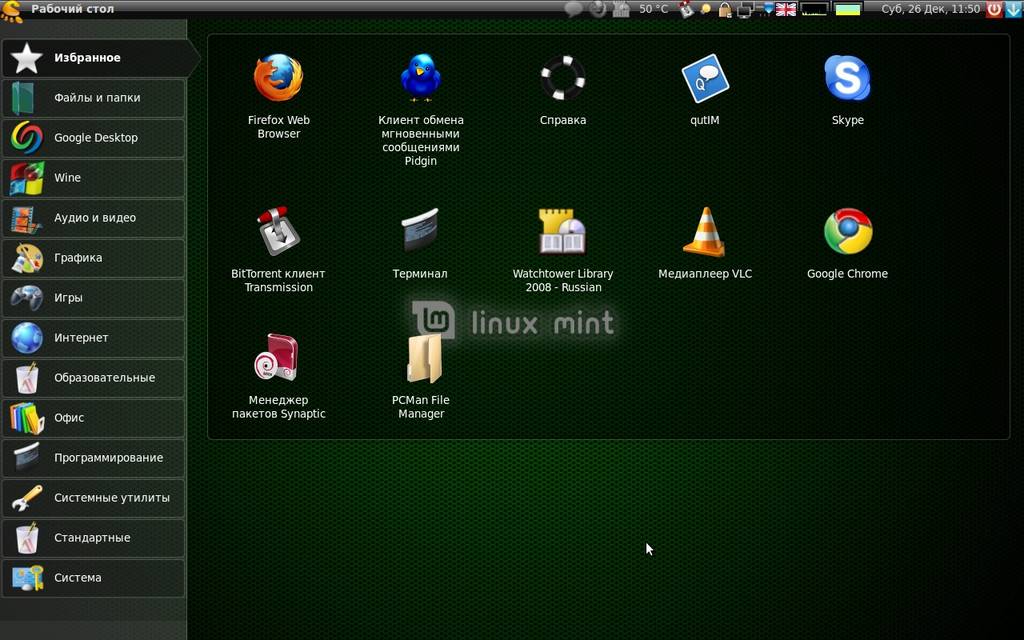The image size is (1024, 640).
Task: Click the yellow light bulb tray icon
Action: [x=706, y=9]
